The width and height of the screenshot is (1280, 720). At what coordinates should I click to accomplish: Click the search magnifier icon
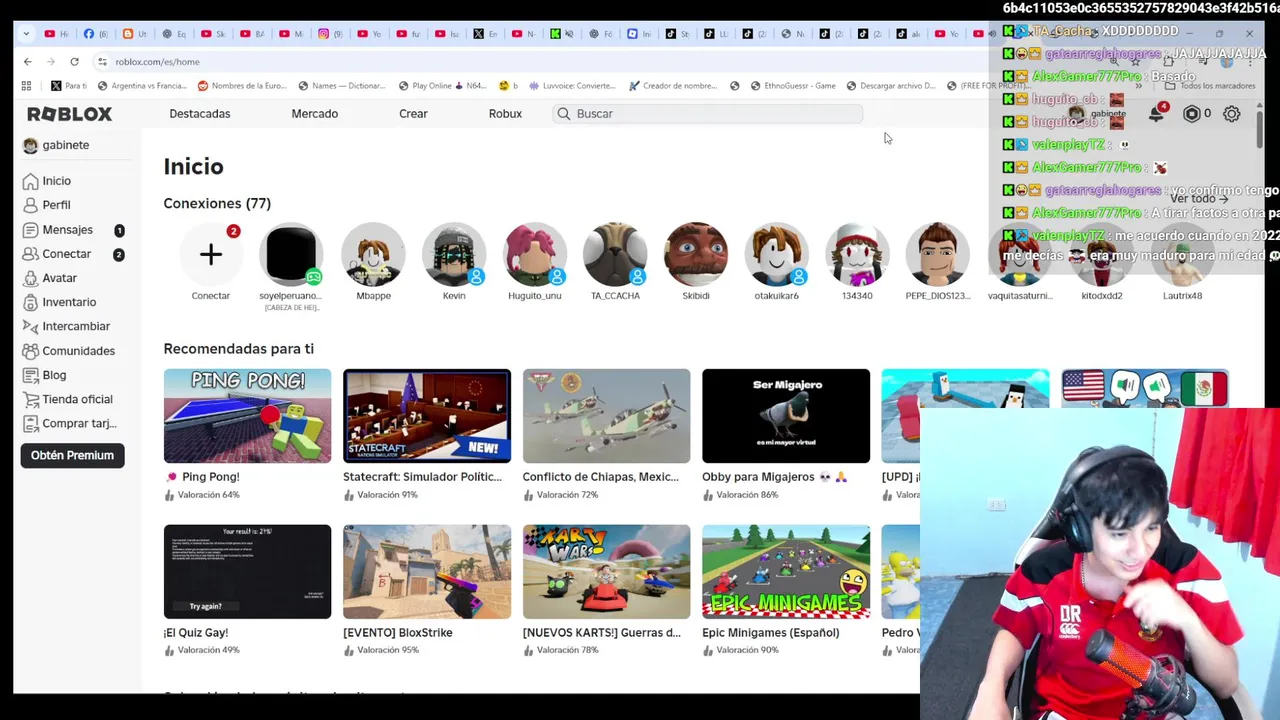[564, 114]
